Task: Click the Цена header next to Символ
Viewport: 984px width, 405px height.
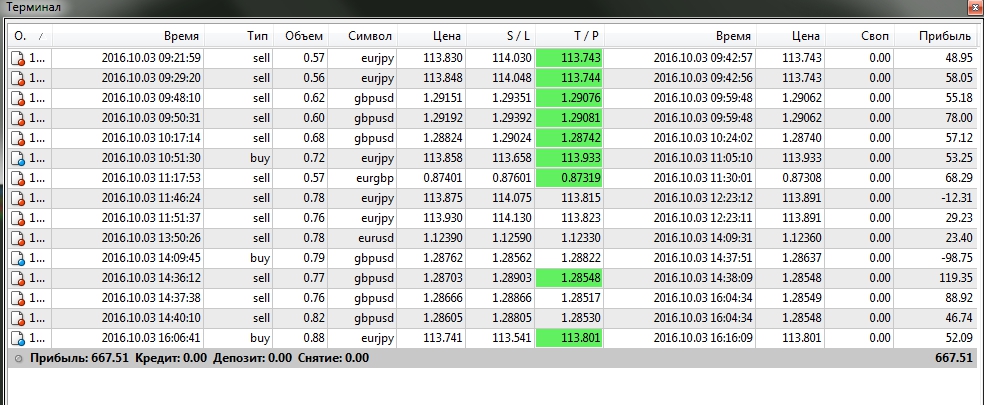Action: coord(432,36)
